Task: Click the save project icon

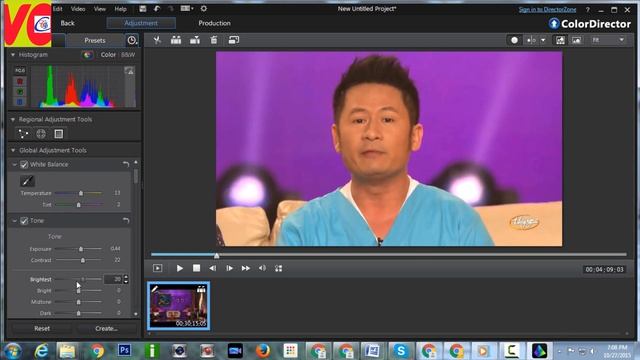Action: (142, 9)
